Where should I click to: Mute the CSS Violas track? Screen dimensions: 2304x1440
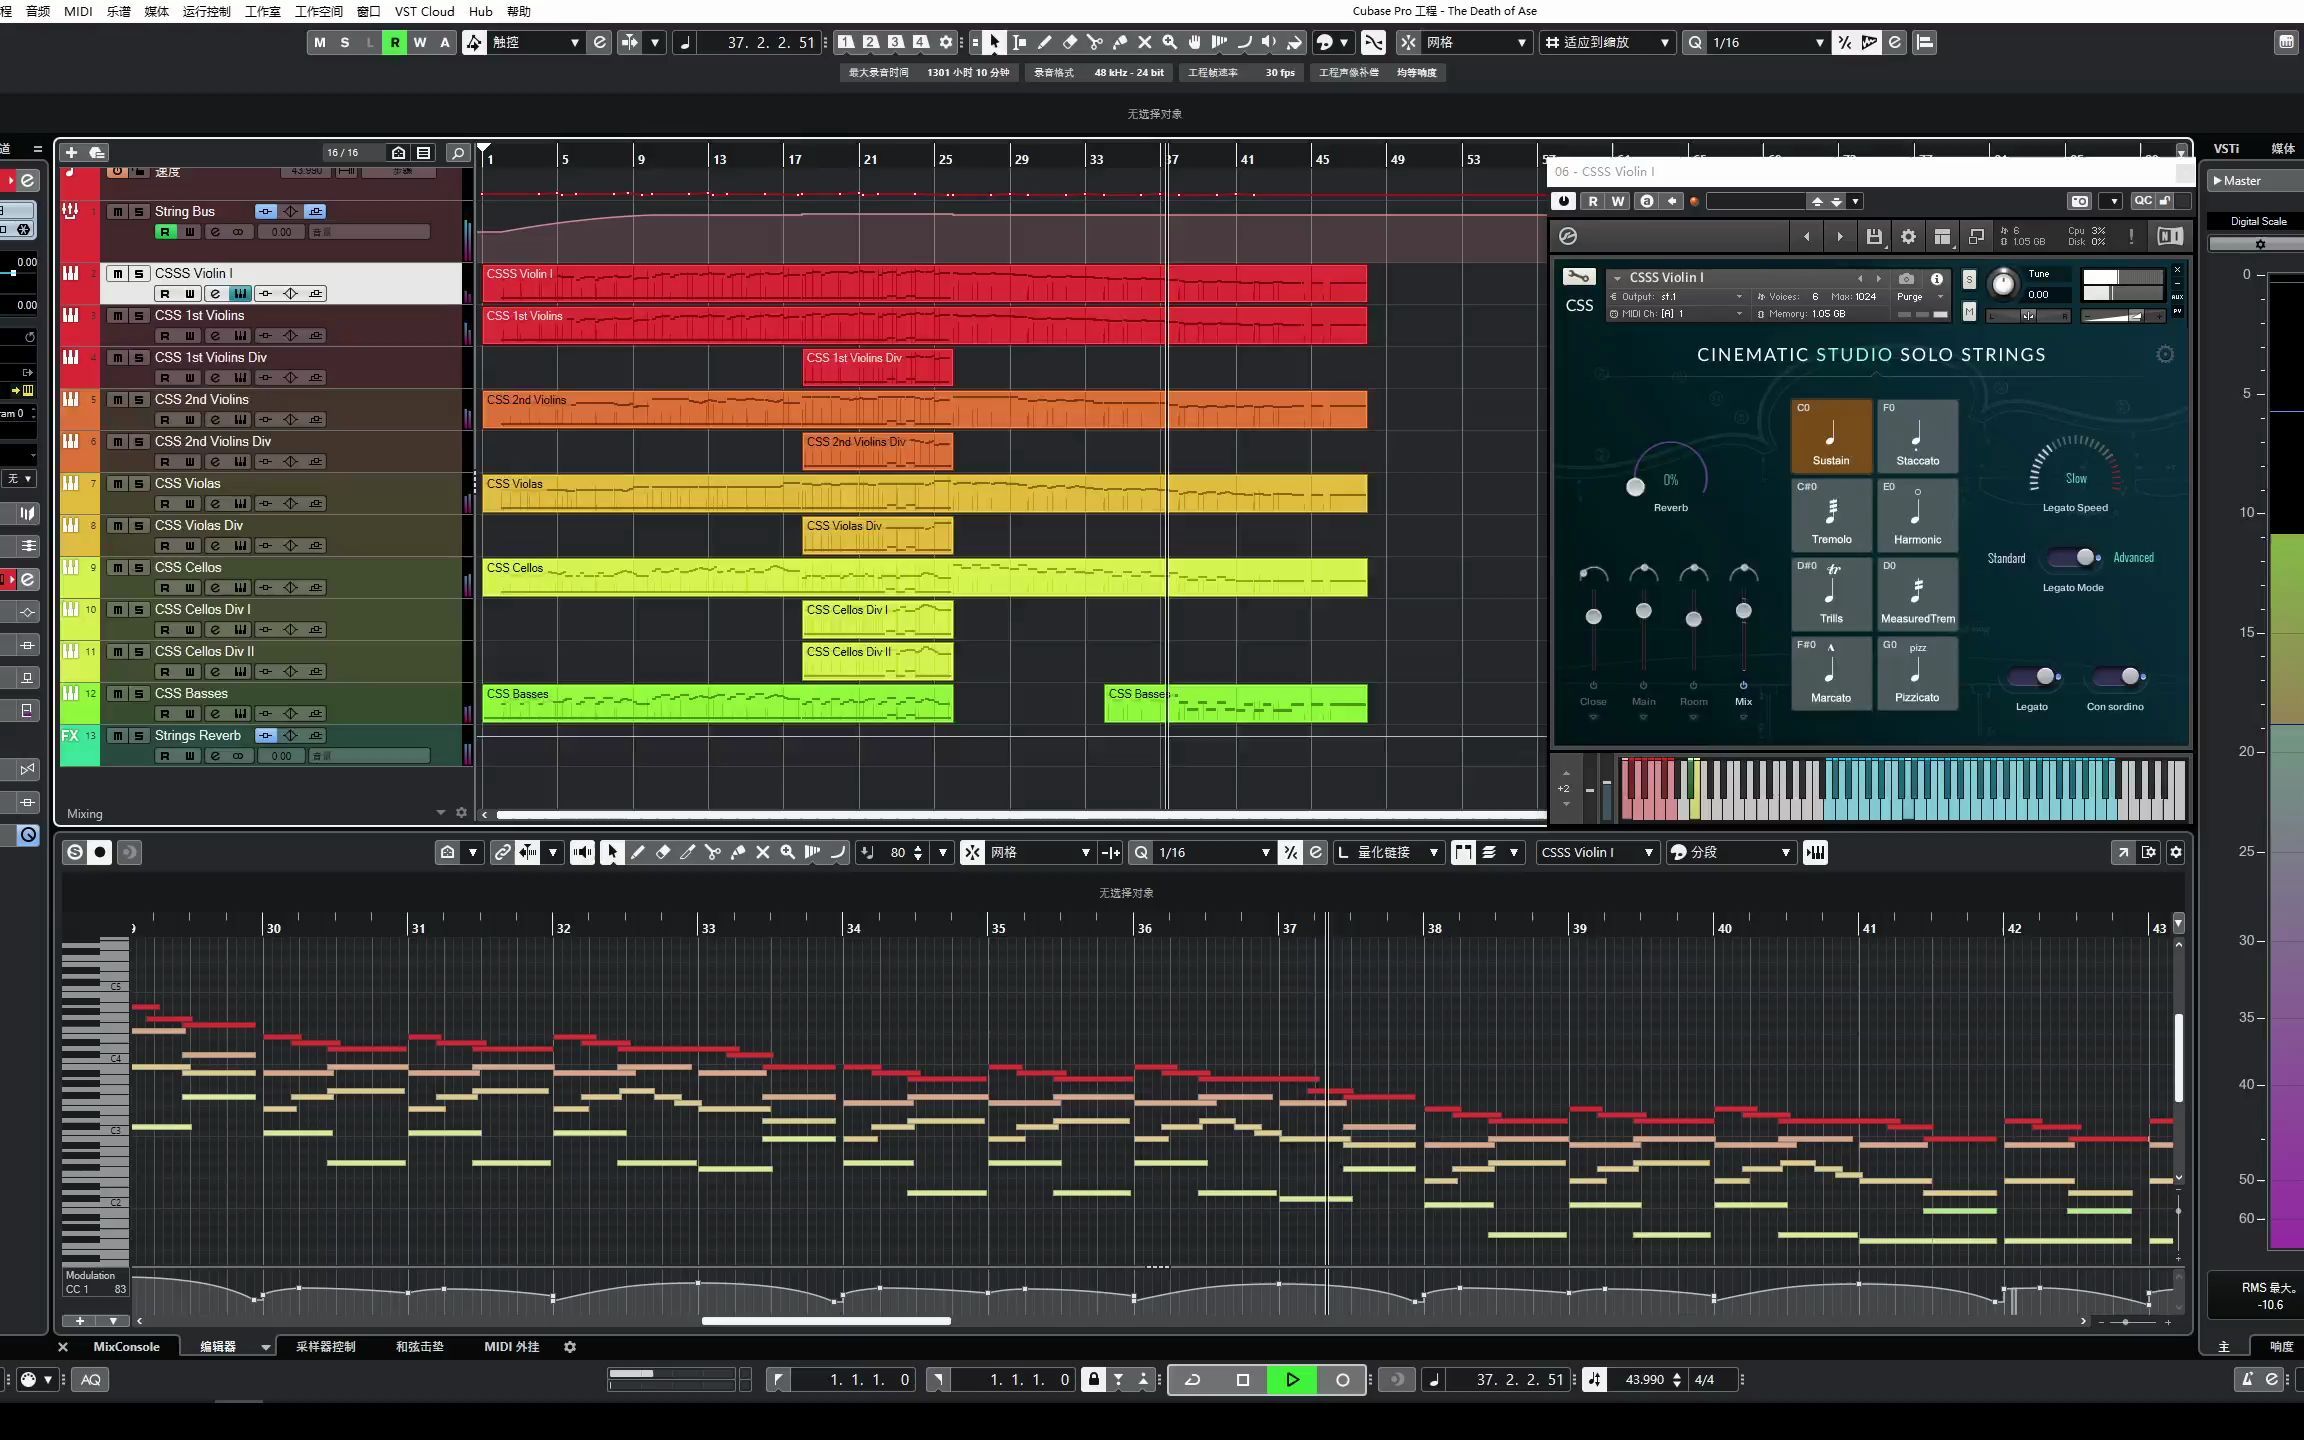(x=118, y=483)
